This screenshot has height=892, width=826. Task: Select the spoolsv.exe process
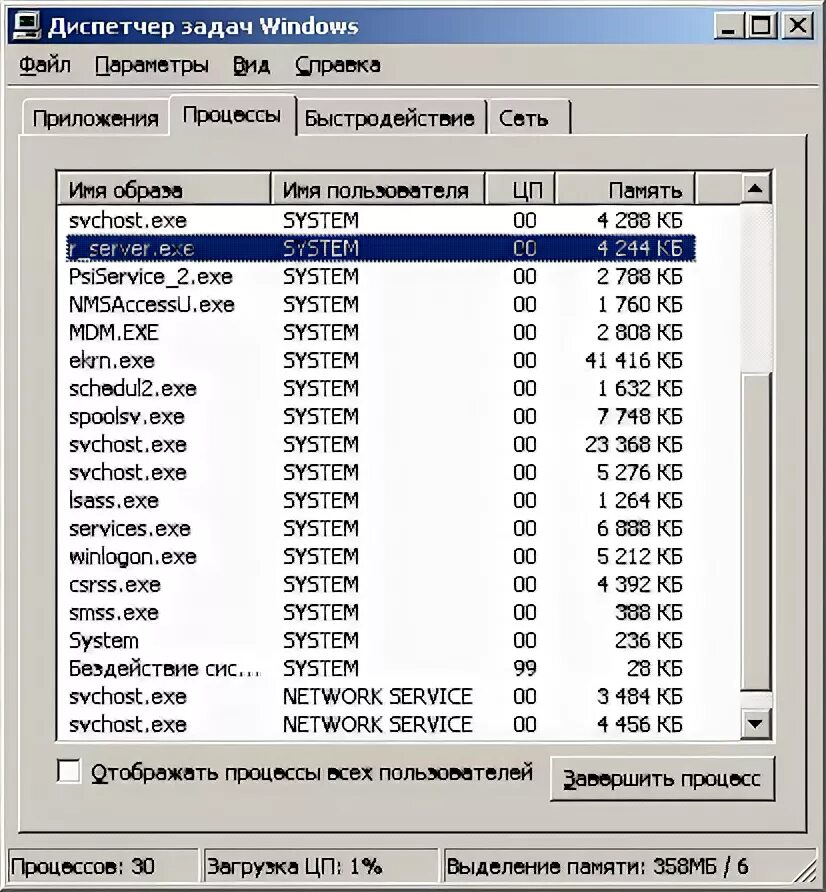point(375,416)
